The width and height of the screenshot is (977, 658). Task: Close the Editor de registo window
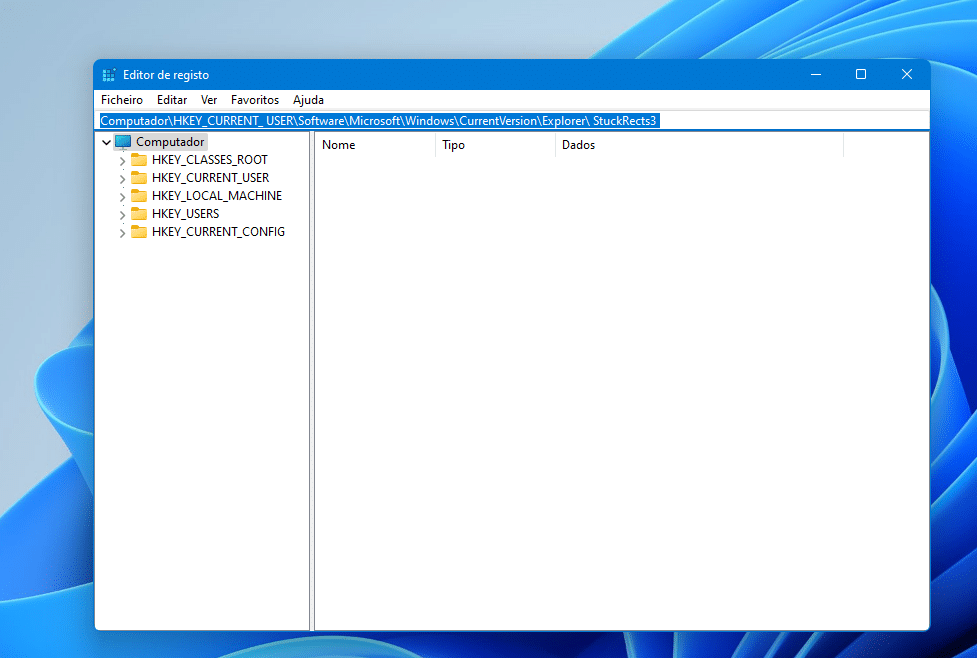[x=907, y=75]
